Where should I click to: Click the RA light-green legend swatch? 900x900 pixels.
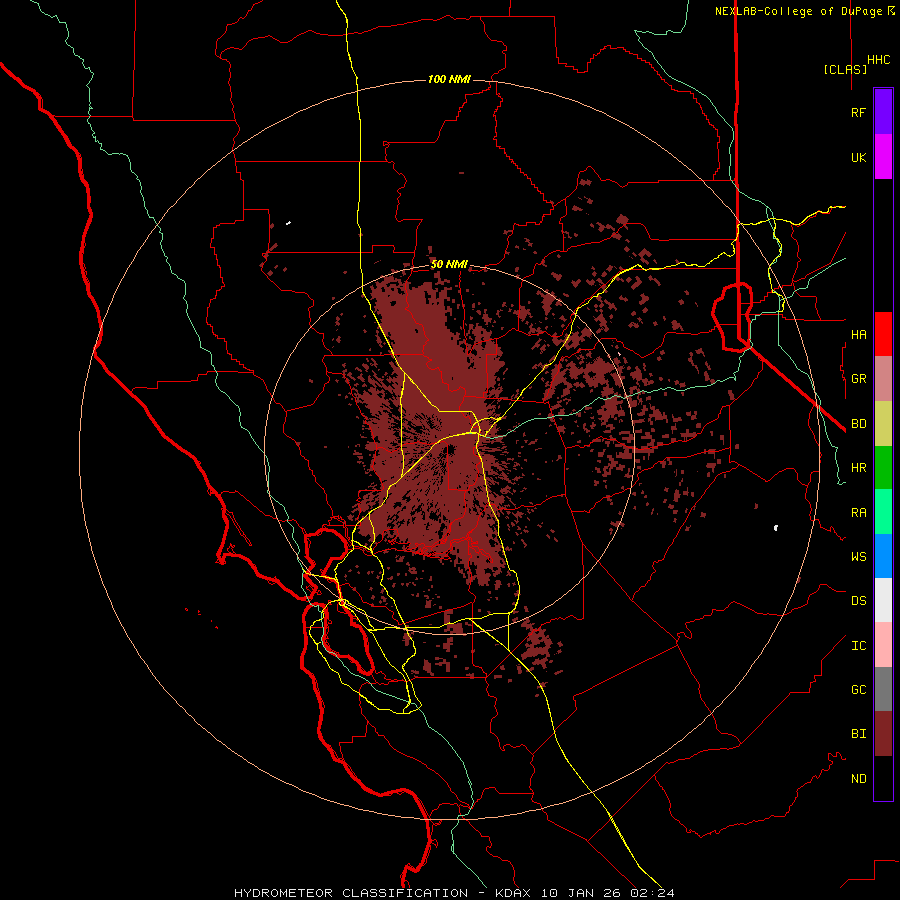click(883, 512)
